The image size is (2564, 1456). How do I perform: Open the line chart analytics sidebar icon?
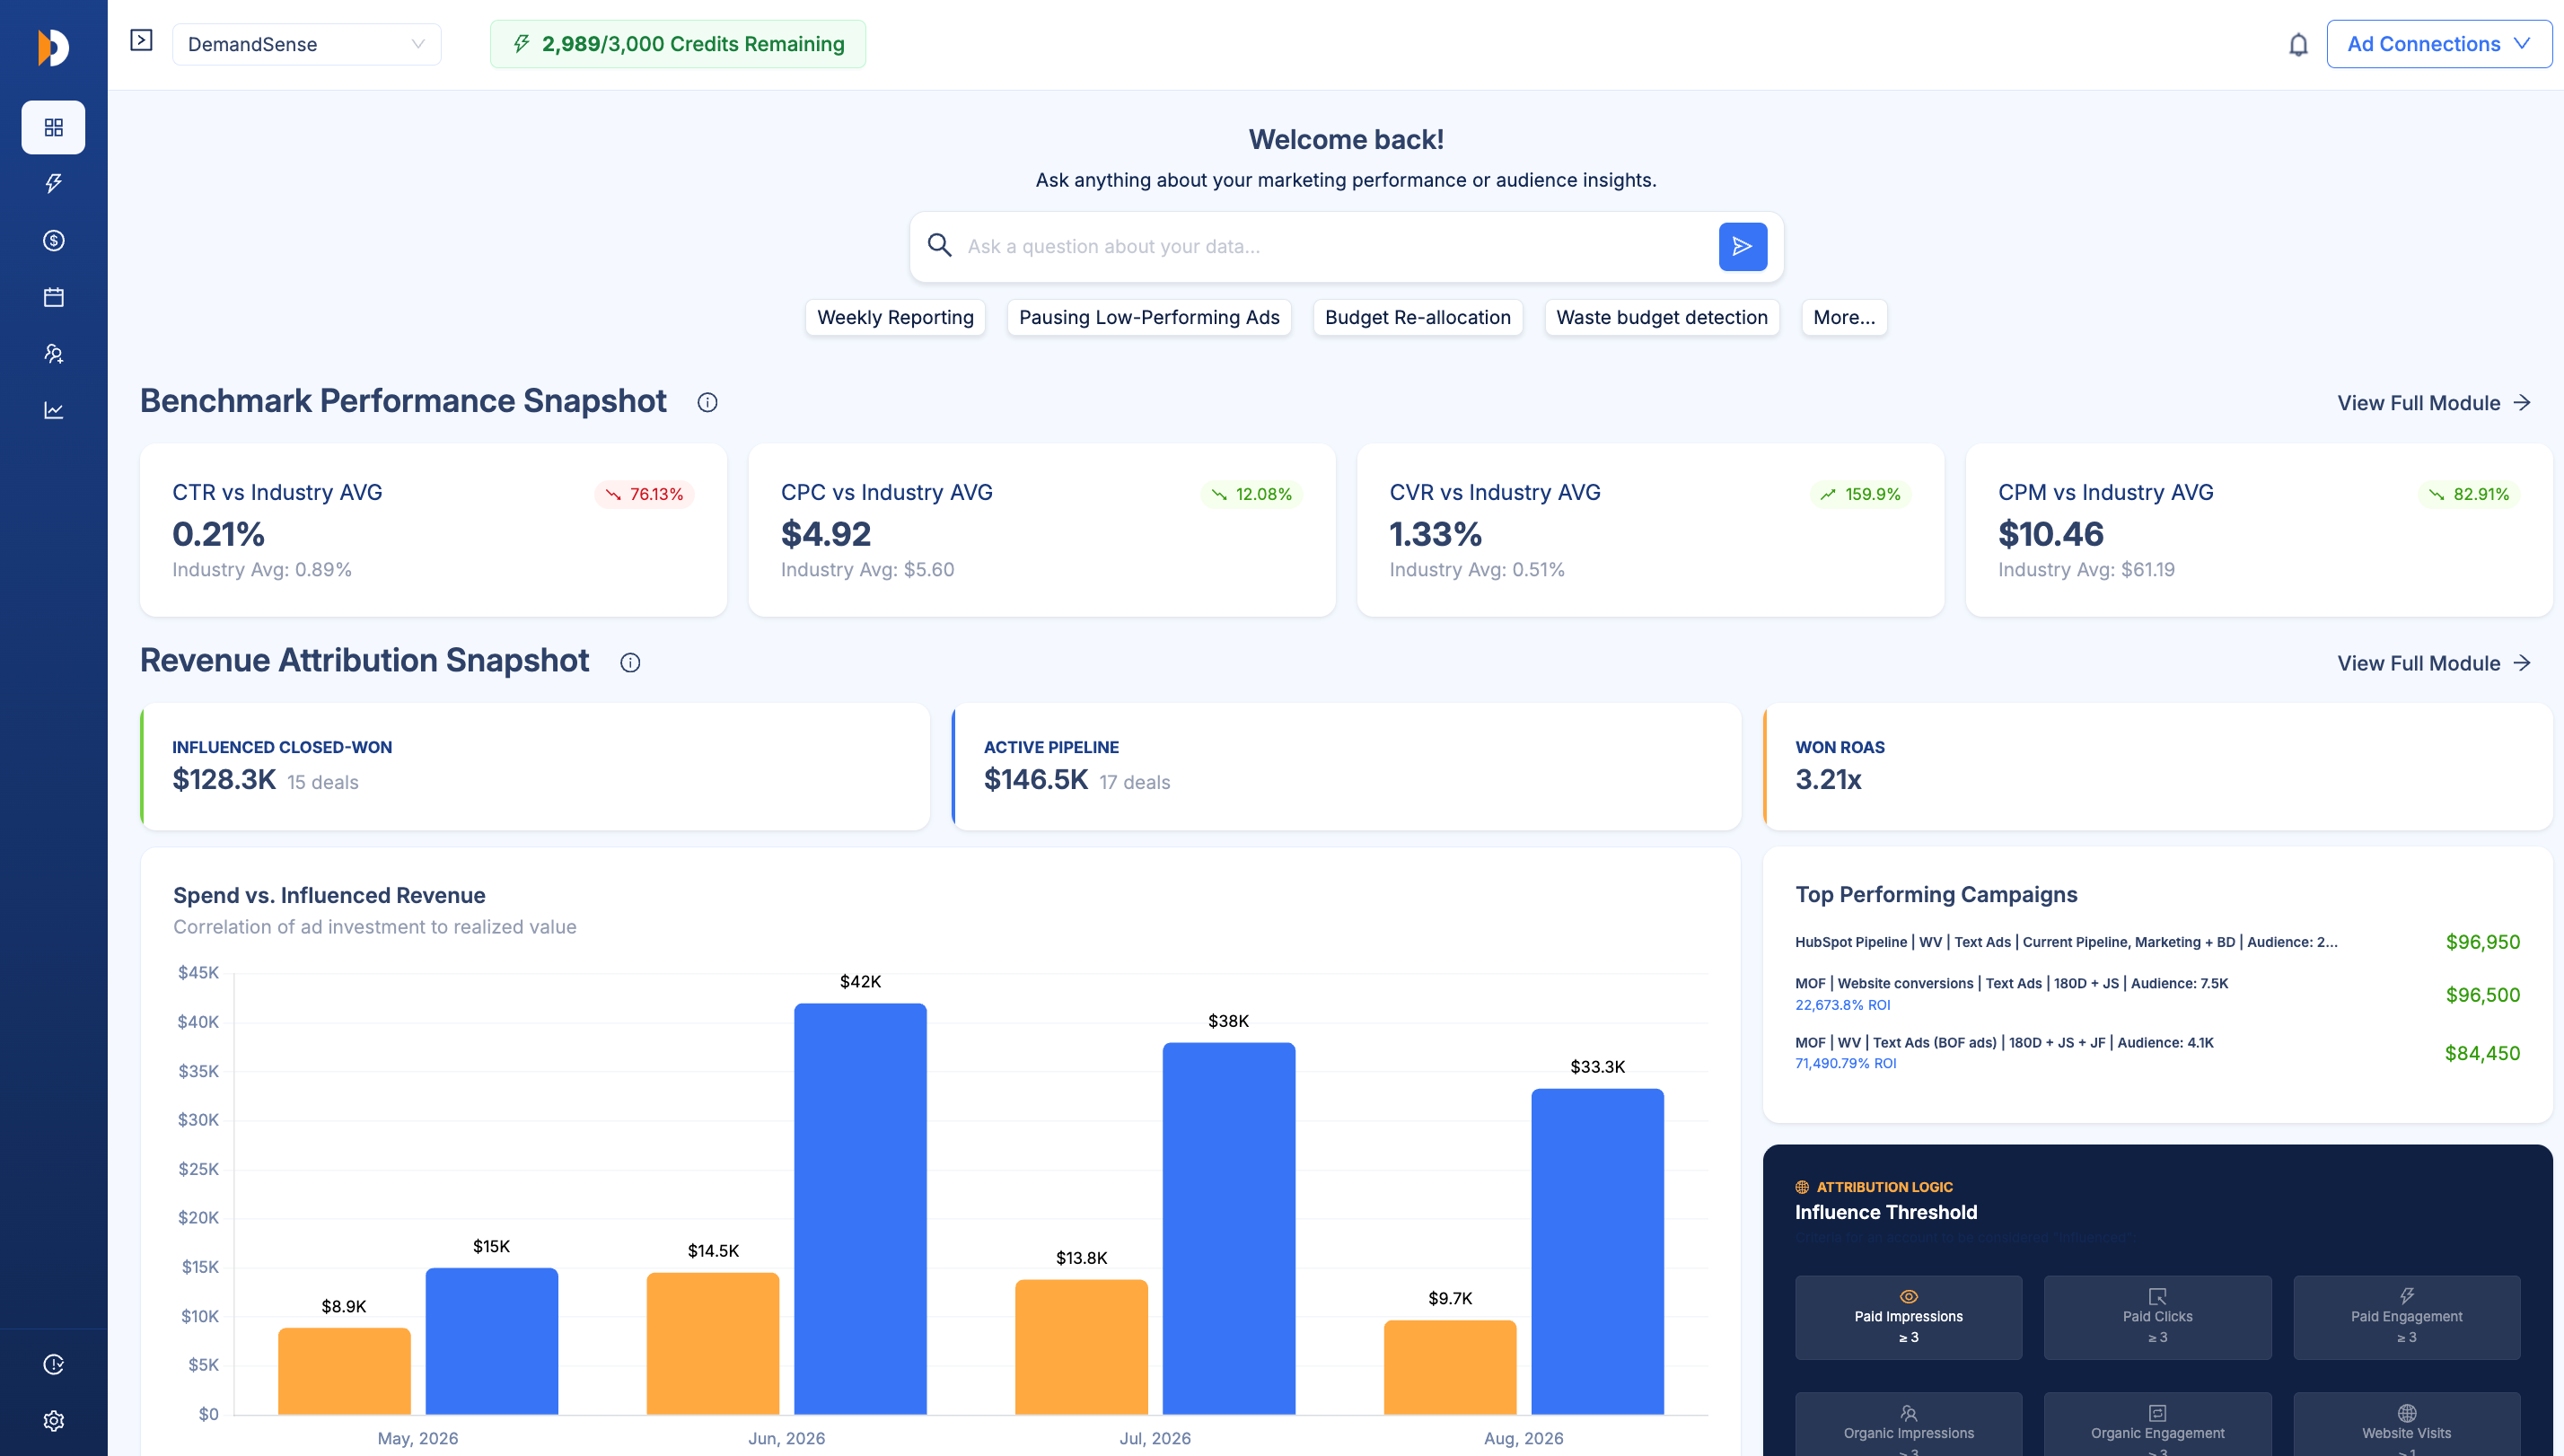tap(53, 410)
